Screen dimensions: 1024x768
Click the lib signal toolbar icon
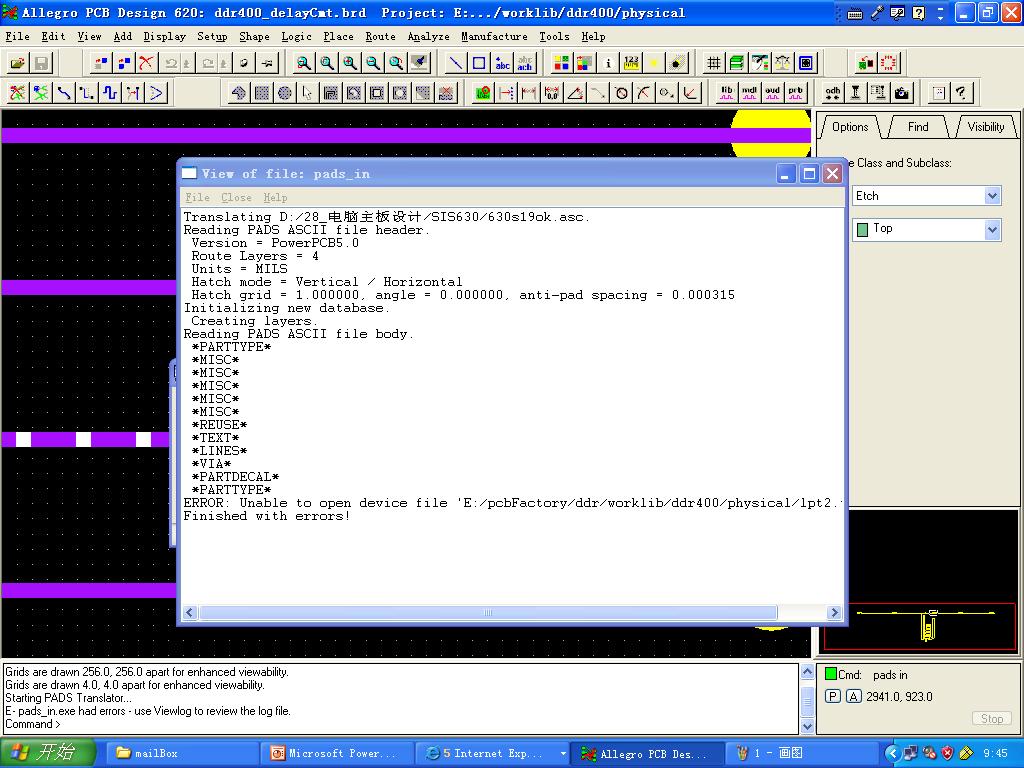click(727, 93)
